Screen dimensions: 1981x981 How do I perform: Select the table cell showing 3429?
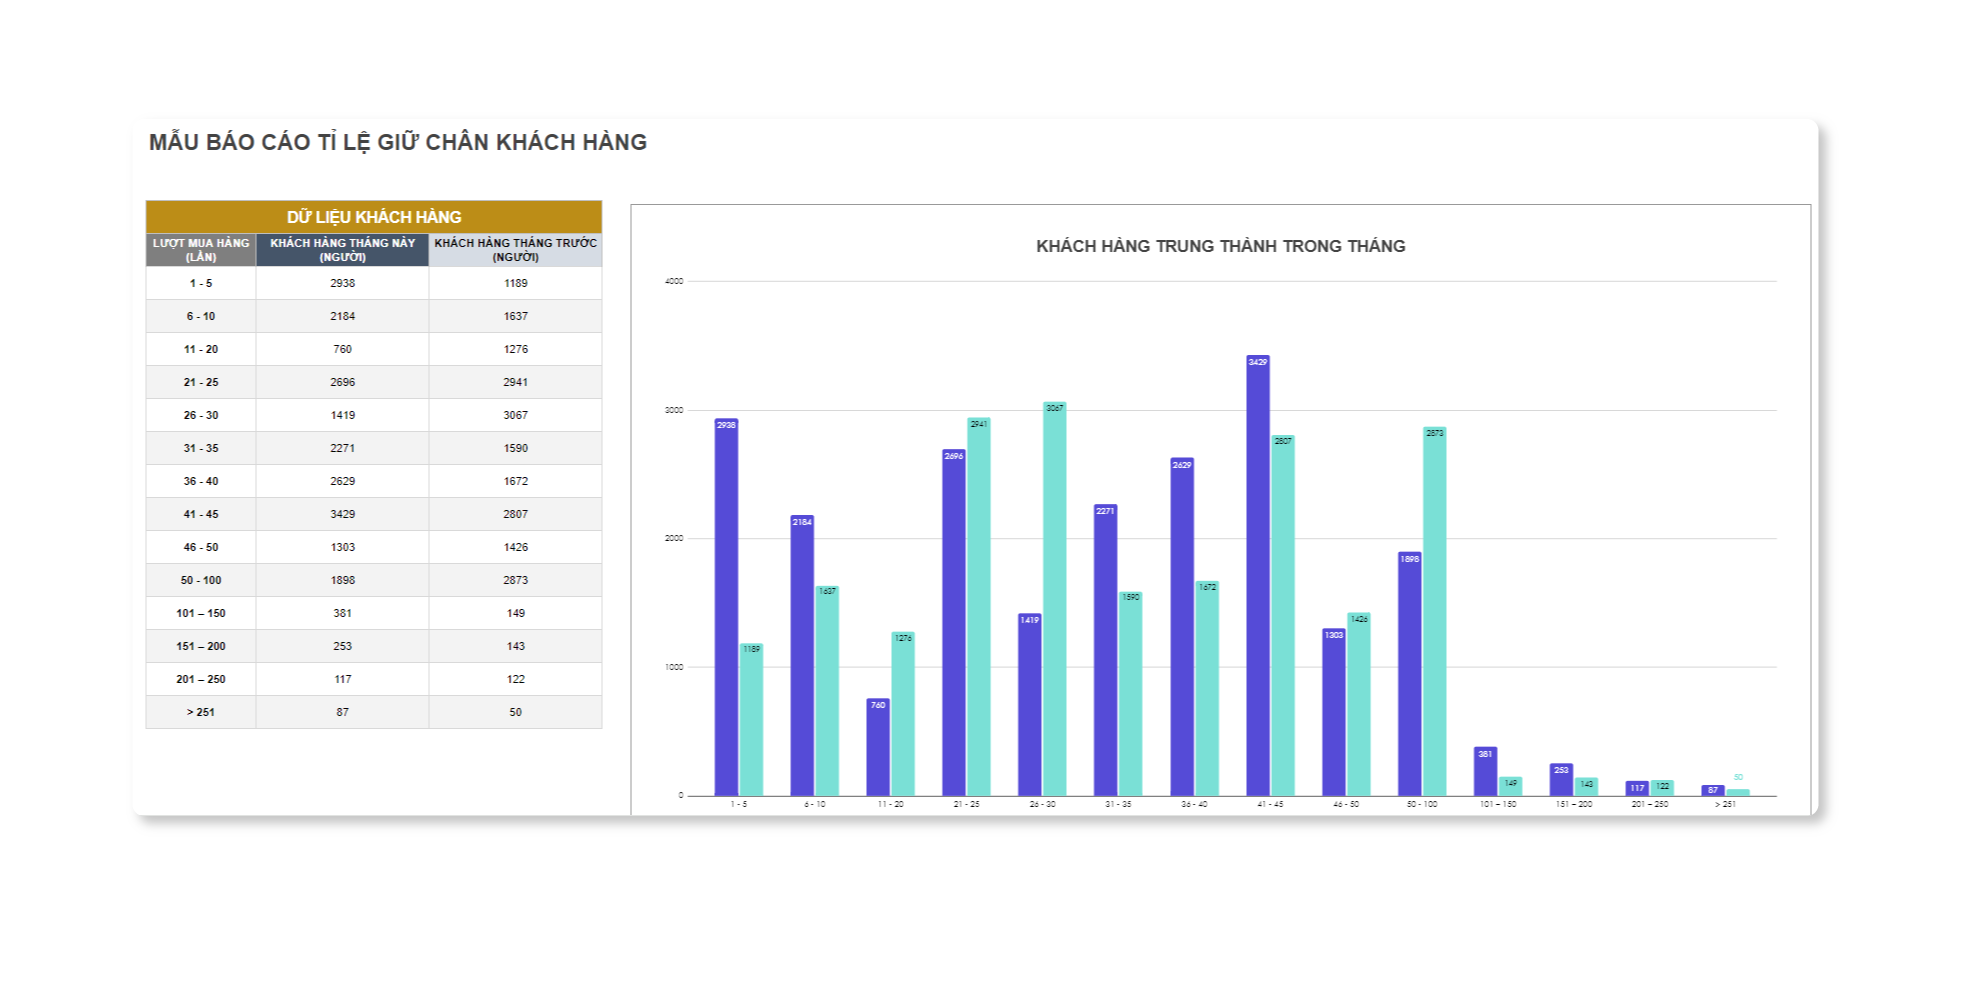342,514
